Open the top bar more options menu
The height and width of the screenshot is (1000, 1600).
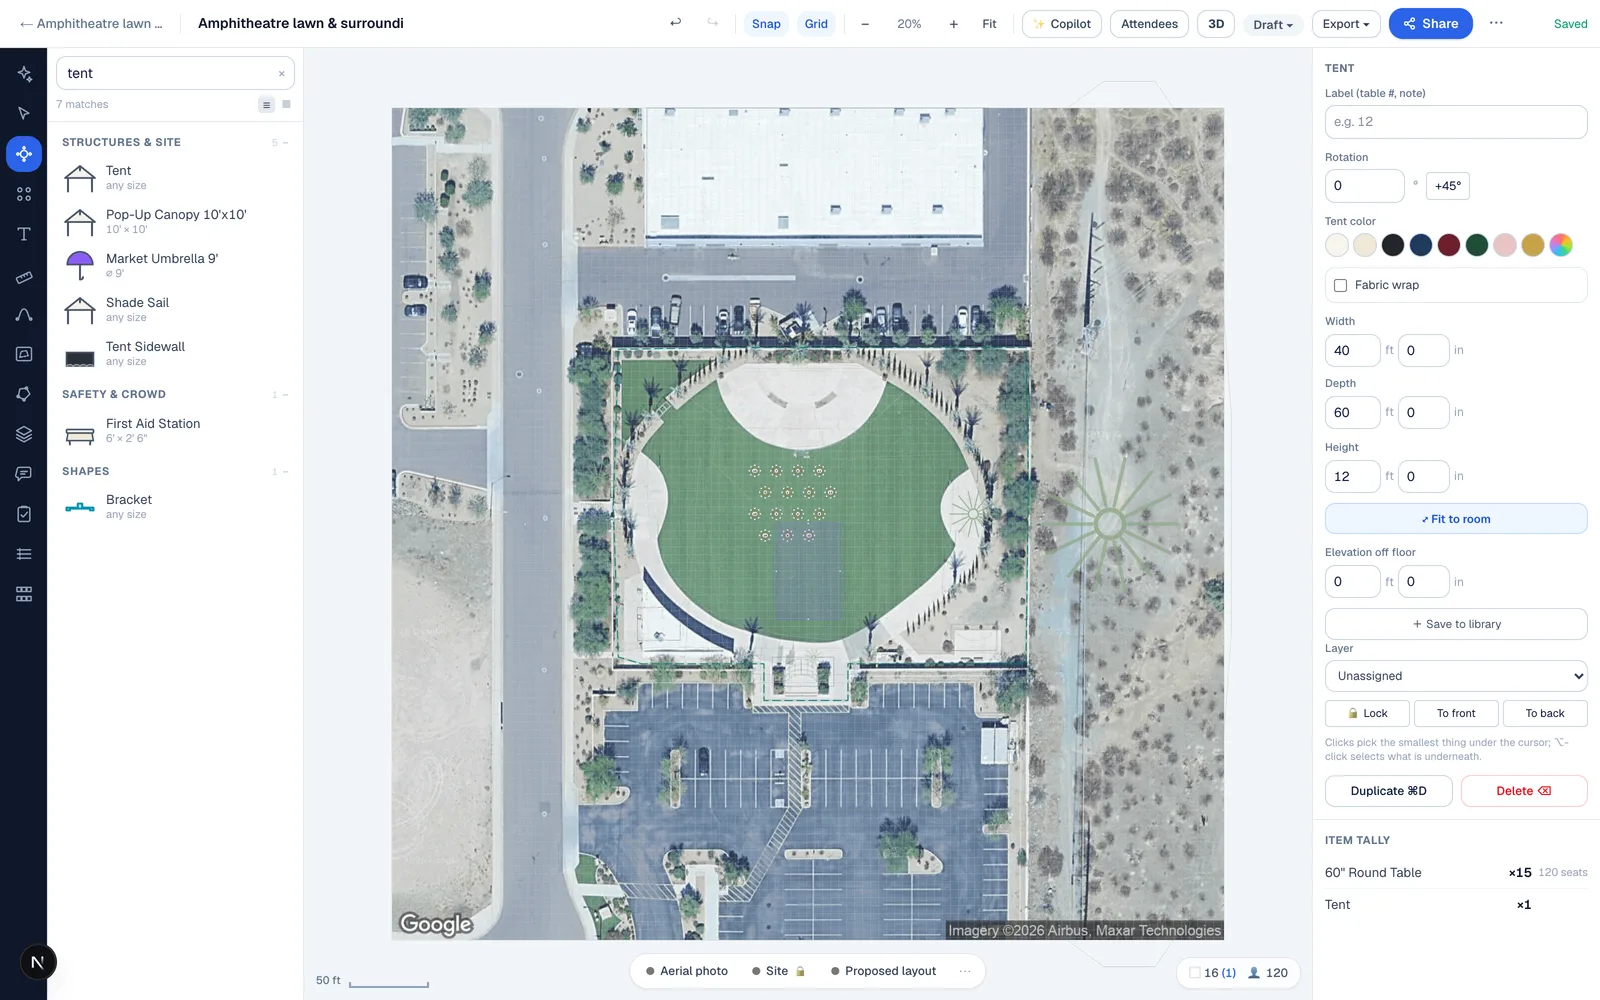(1496, 23)
